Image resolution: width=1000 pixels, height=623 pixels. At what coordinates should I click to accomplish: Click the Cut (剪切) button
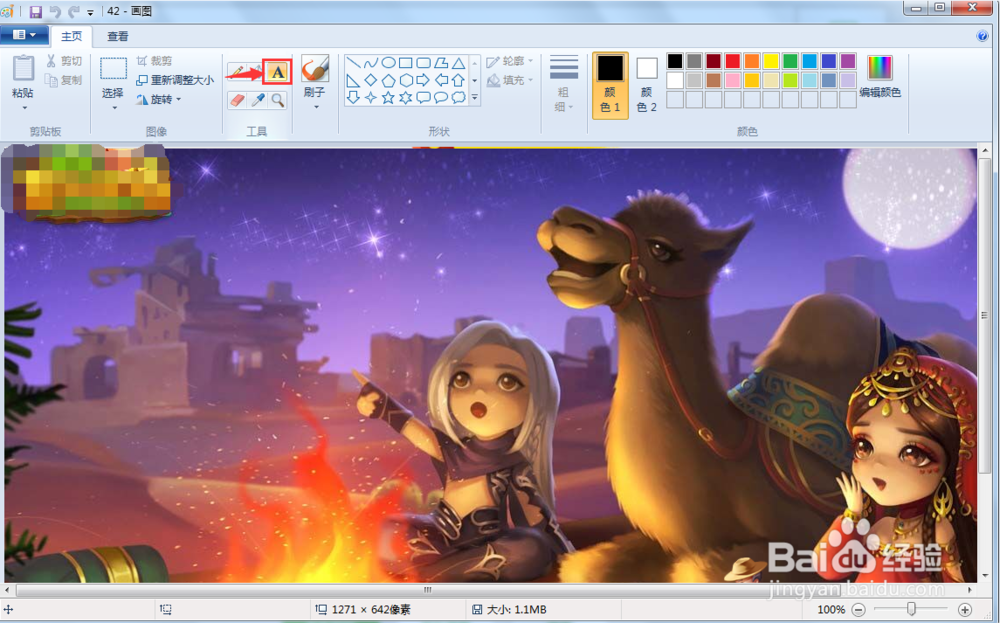tap(64, 61)
